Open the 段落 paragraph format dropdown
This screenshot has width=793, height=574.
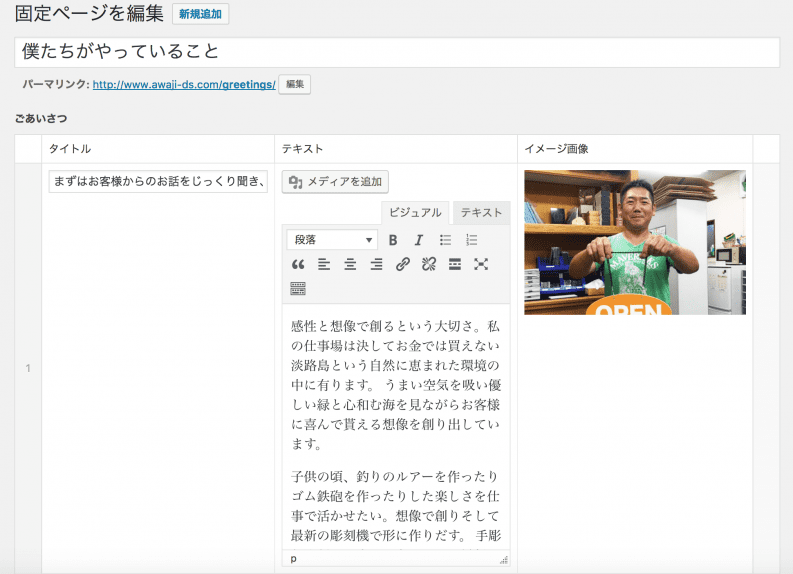tap(332, 240)
